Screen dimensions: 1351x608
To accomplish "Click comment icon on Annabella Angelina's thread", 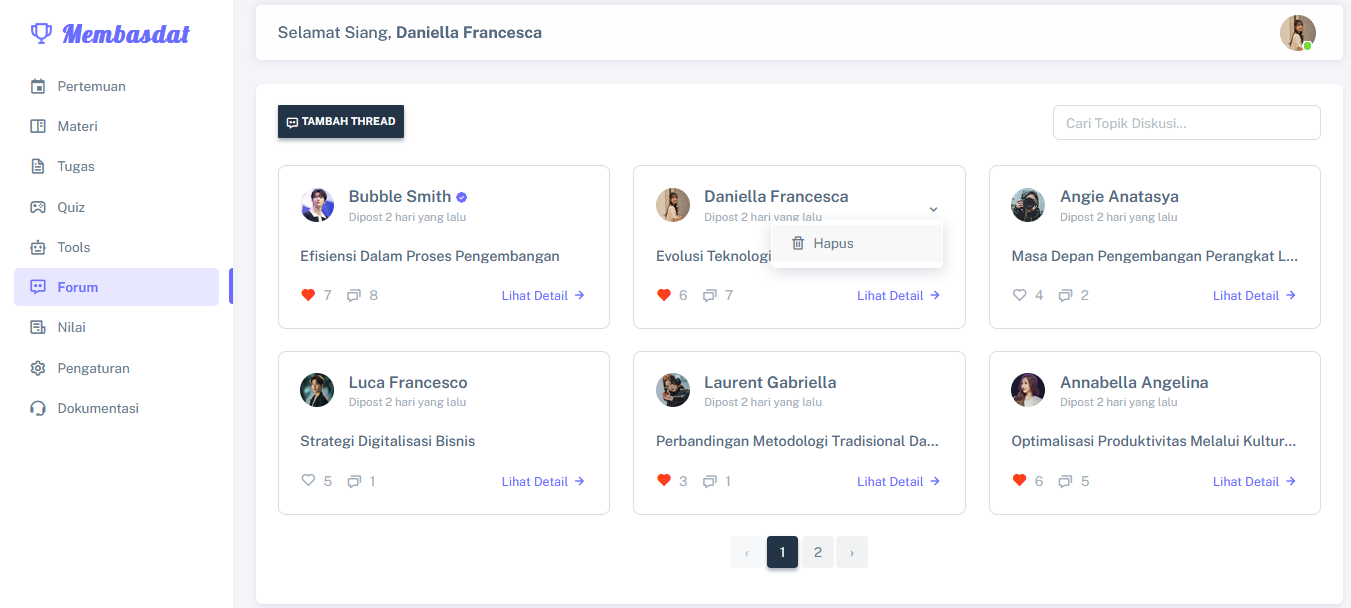I will 1065,481.
